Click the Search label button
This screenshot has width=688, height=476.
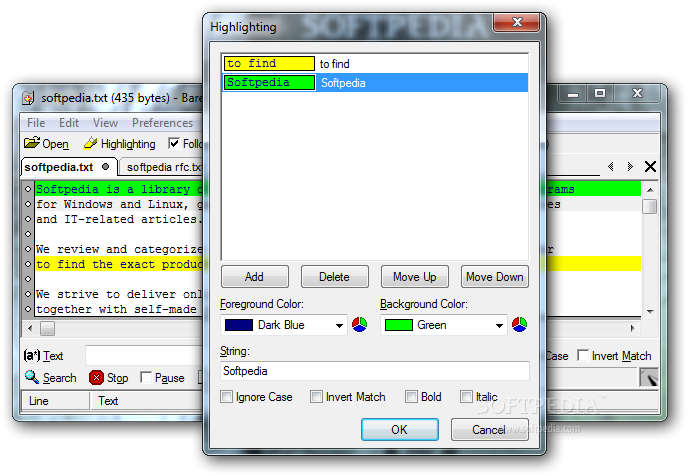[59, 378]
